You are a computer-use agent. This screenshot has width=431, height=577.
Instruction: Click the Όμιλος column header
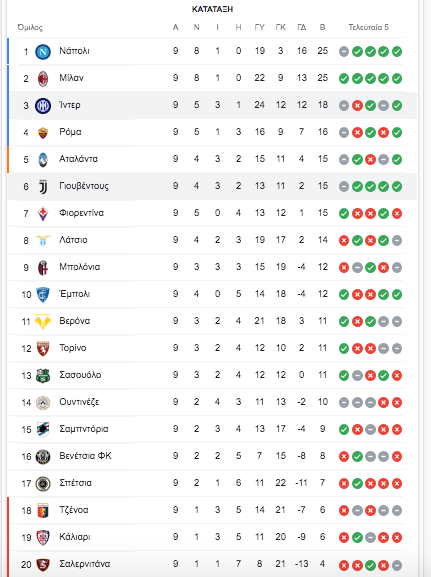coord(30,28)
